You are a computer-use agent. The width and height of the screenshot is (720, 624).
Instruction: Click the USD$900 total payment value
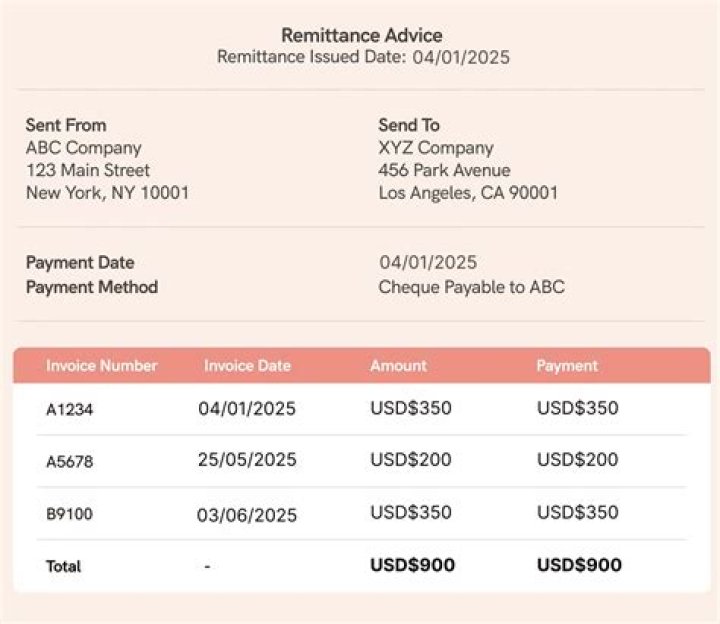point(579,565)
